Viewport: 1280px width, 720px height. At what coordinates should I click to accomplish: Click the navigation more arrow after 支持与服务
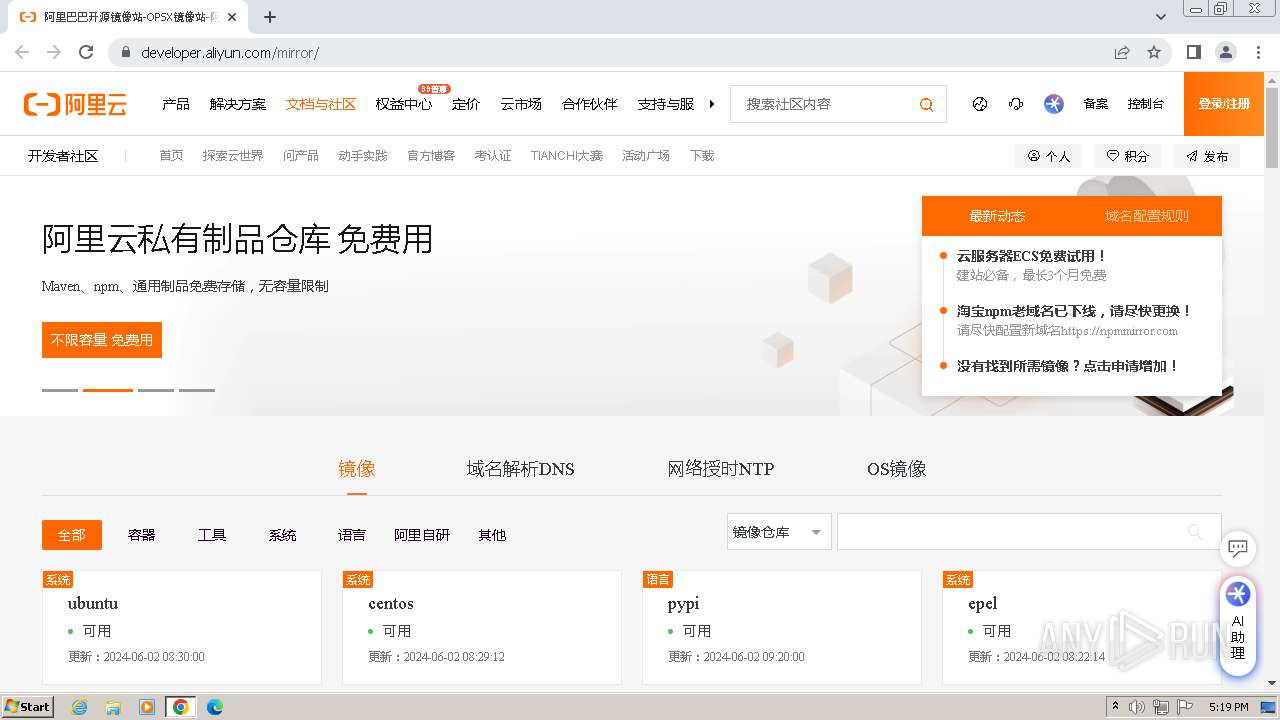tap(712, 104)
